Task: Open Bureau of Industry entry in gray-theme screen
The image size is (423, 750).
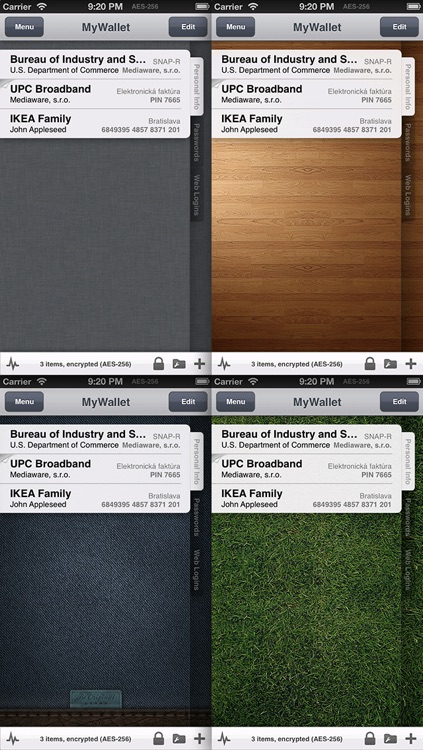Action: click(x=95, y=64)
